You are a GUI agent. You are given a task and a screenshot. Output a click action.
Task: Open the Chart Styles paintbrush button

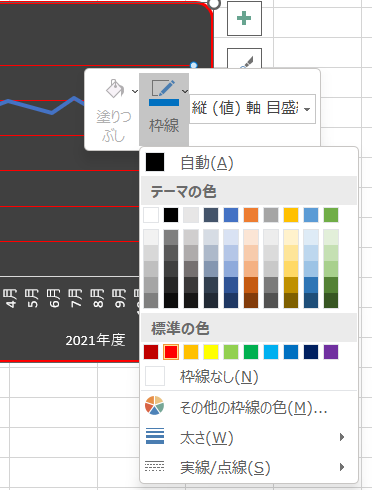[x=244, y=59]
